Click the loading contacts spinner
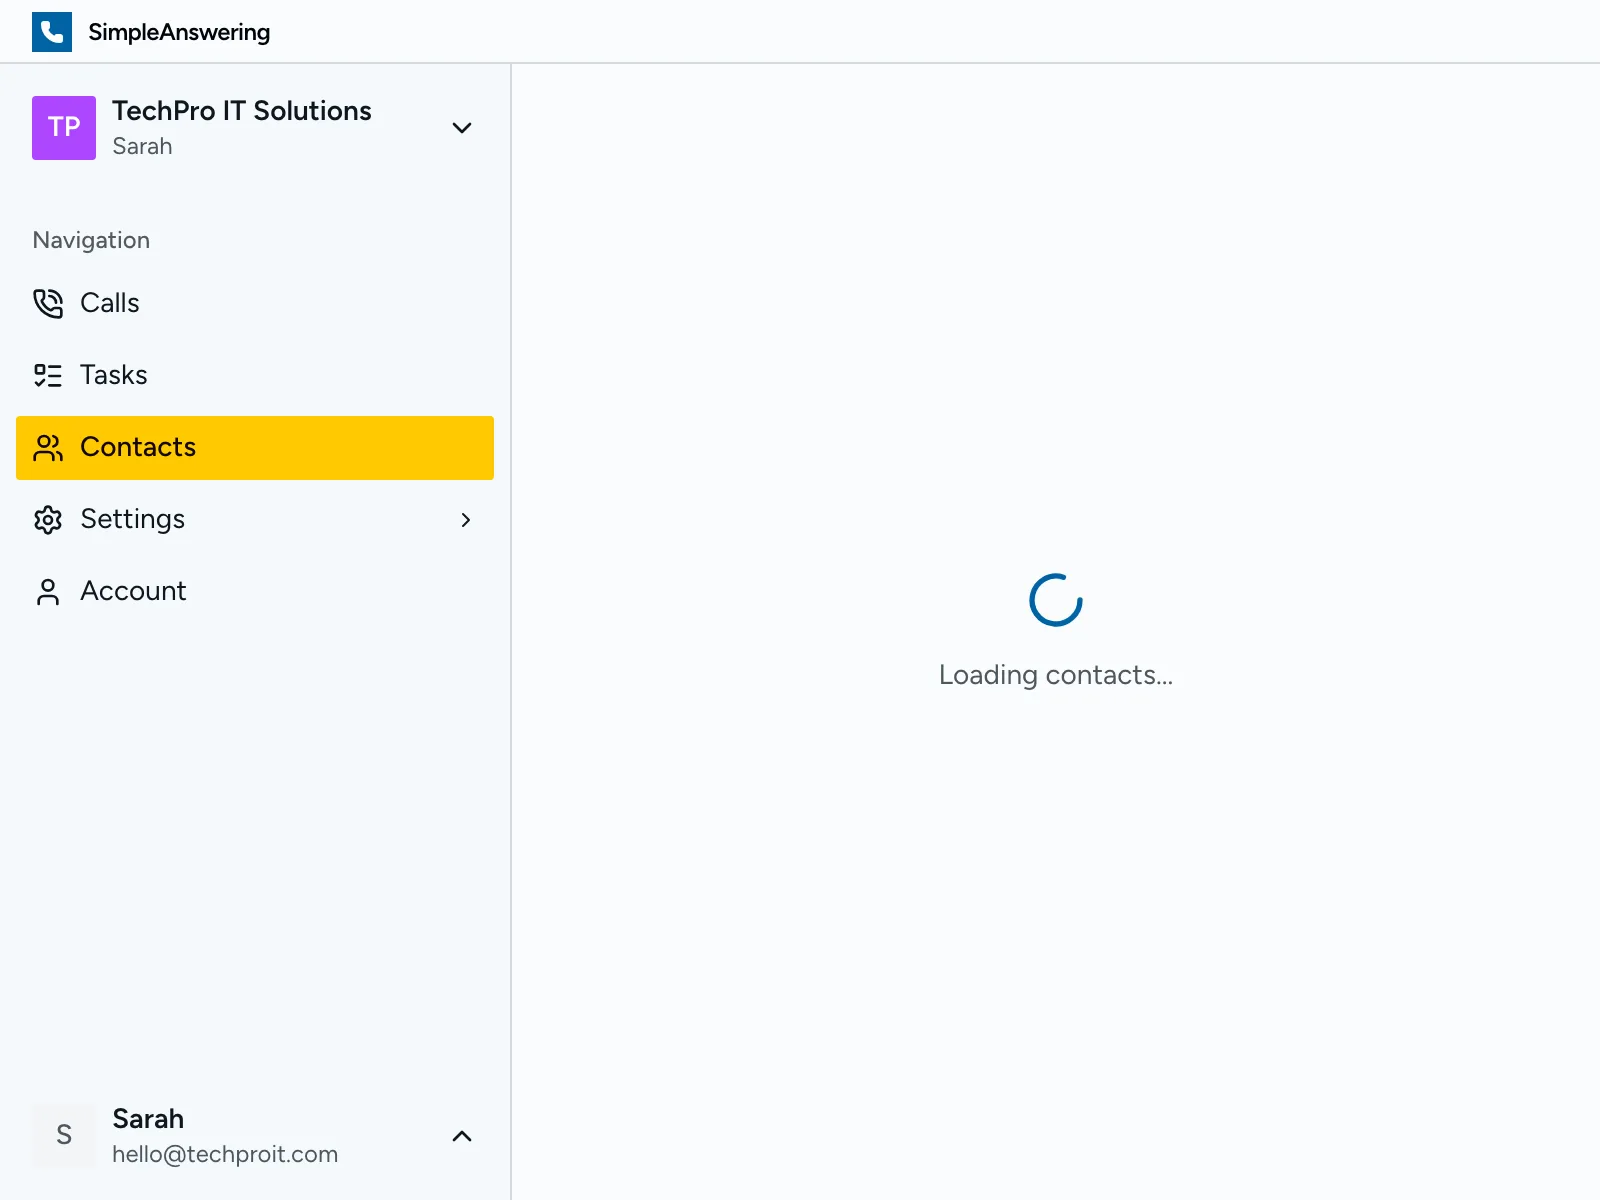The height and width of the screenshot is (1200, 1600). (1056, 600)
